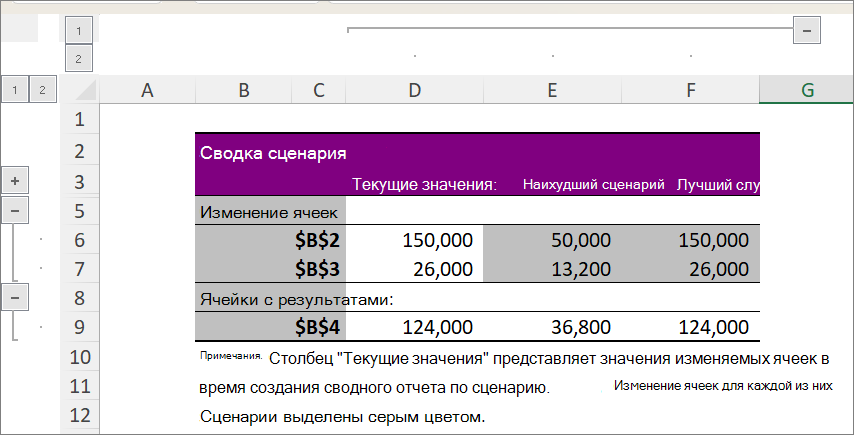Expand hidden row group beside row 3

click(x=15, y=181)
